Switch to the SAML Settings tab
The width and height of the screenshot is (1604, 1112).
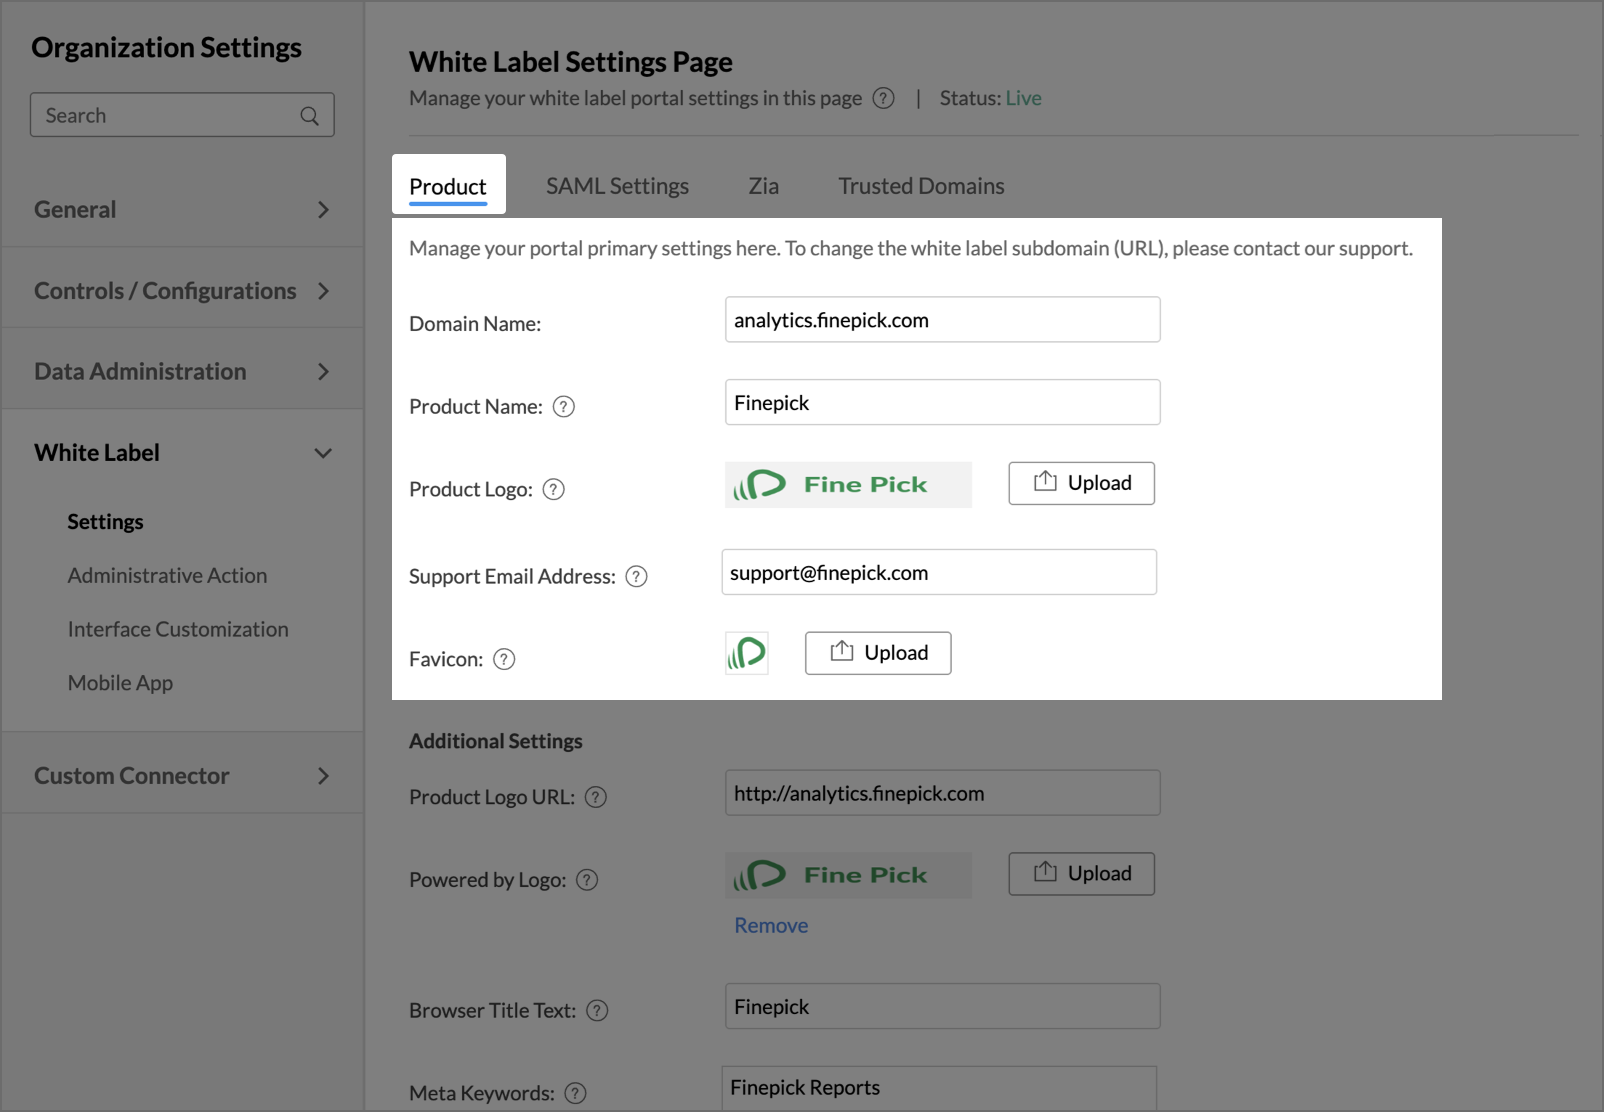[x=617, y=186]
